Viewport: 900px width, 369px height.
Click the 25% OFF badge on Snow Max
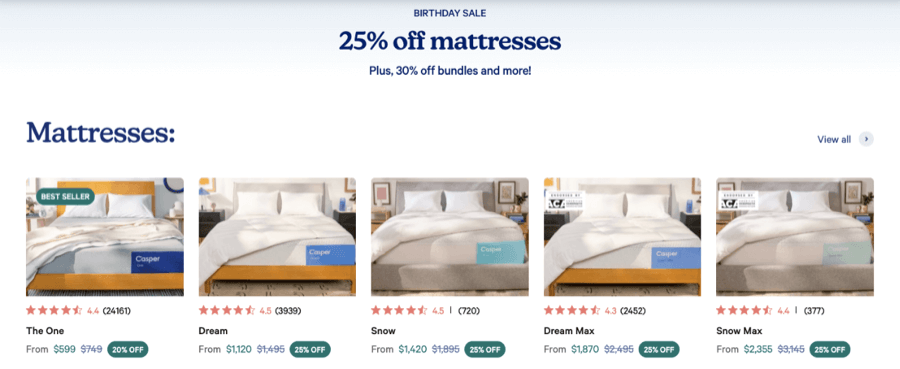point(829,349)
